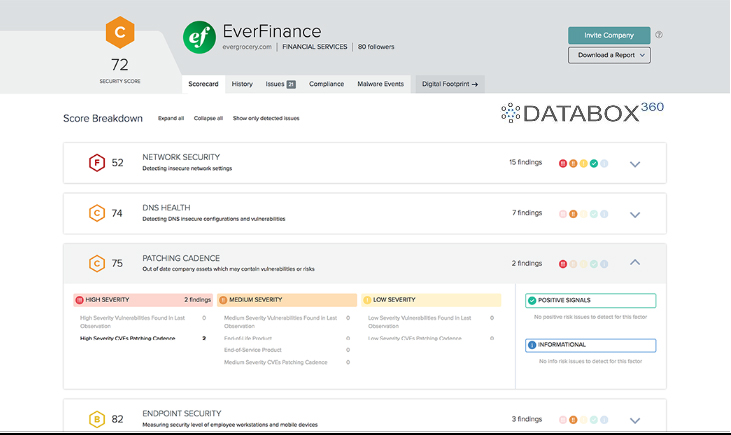The width and height of the screenshot is (731, 435).
Task: Click the red high-severity dot in Patching Cadence row
Action: (563, 264)
